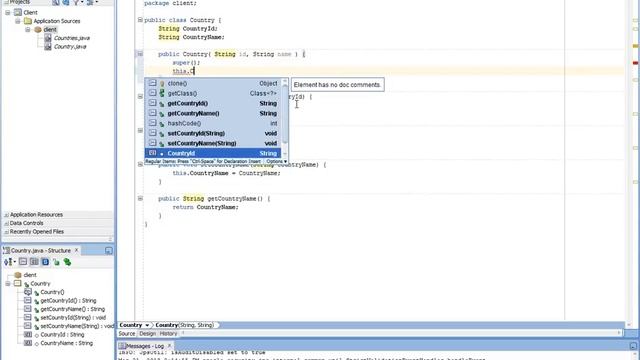Minimize the Messages Log panel icon
The width and height of the screenshot is (640, 360).
(633, 346)
